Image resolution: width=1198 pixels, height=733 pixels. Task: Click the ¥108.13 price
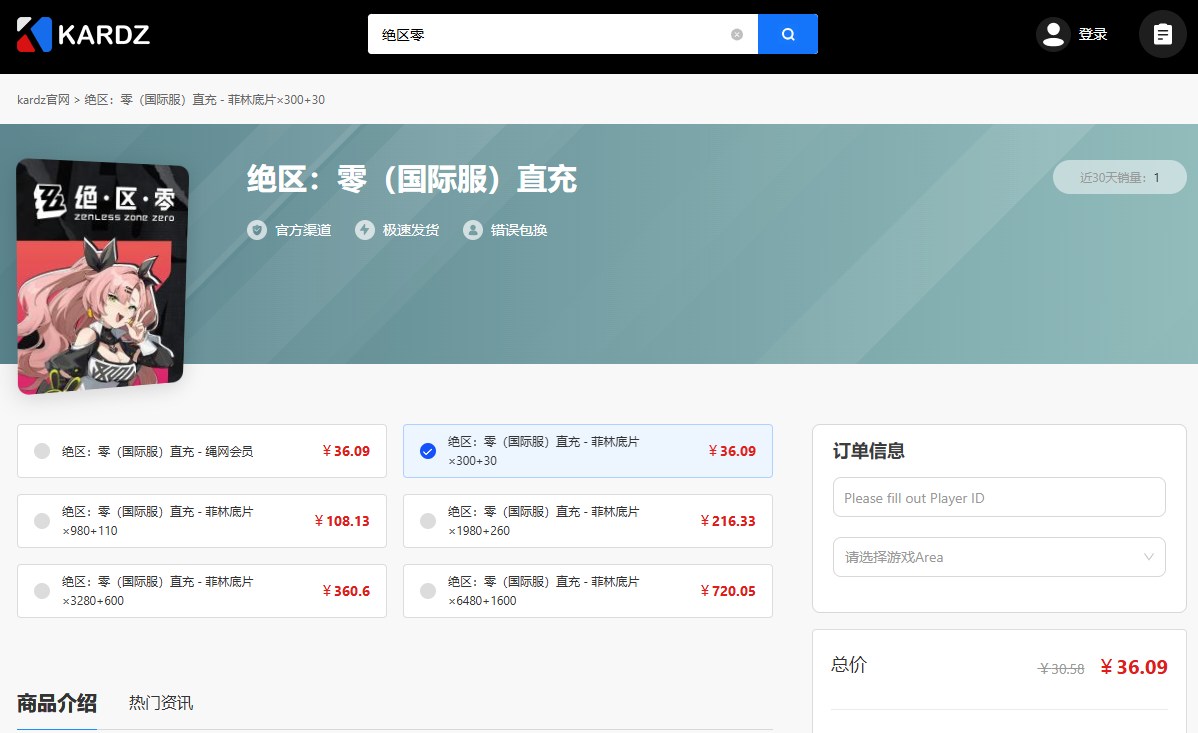point(342,521)
